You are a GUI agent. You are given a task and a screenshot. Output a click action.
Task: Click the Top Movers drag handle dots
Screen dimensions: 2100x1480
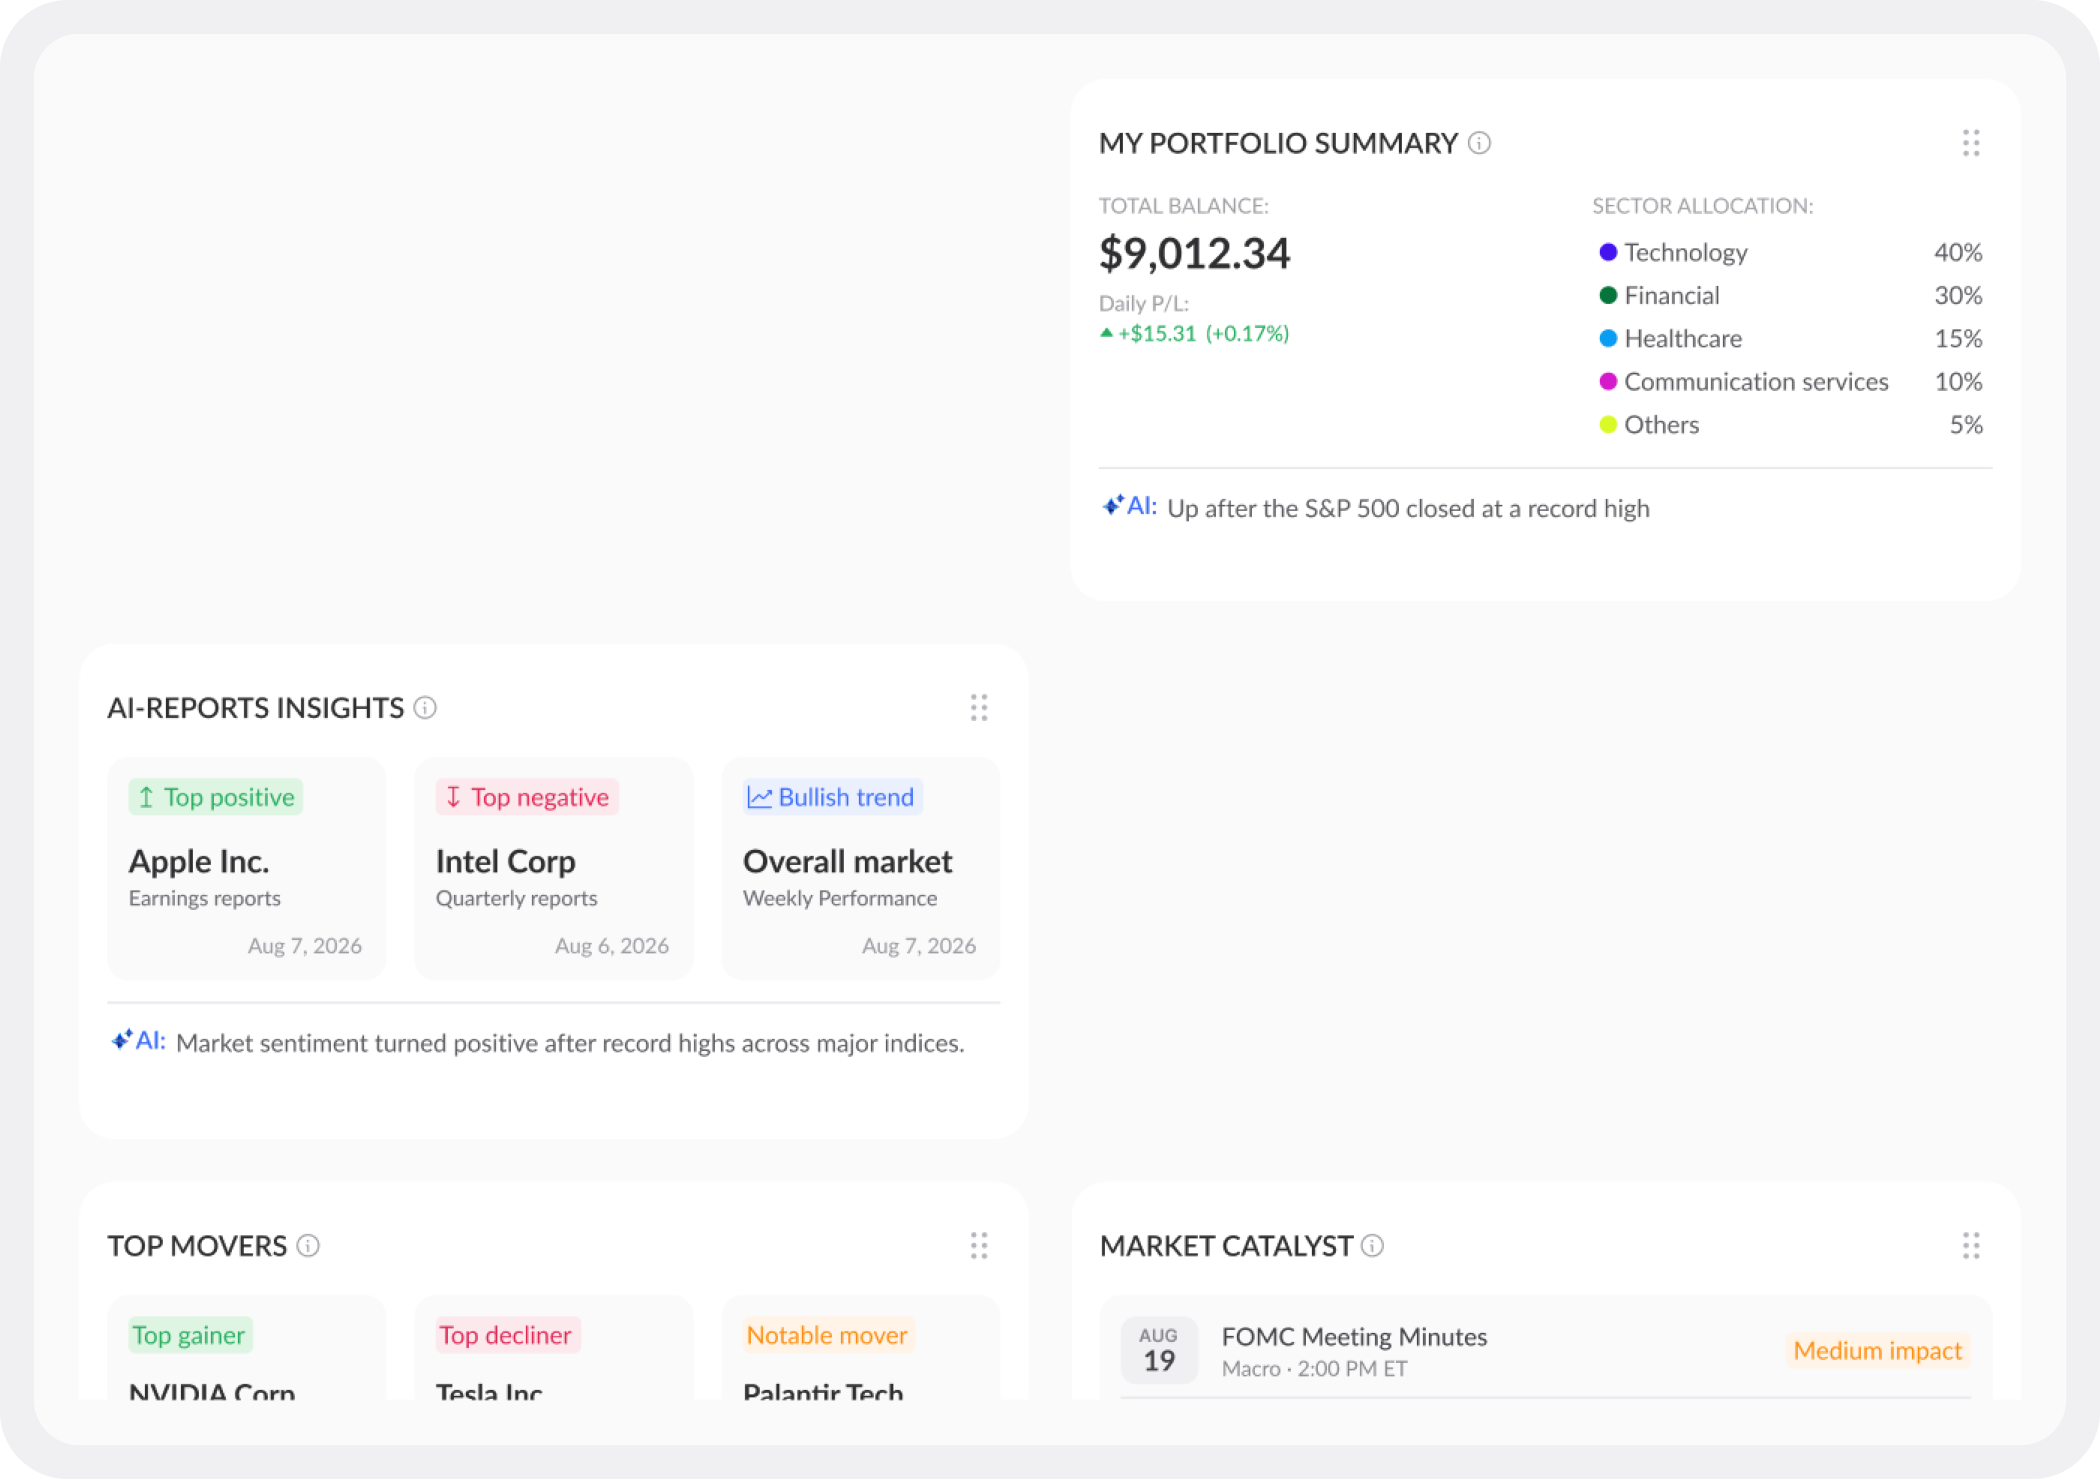(x=979, y=1246)
